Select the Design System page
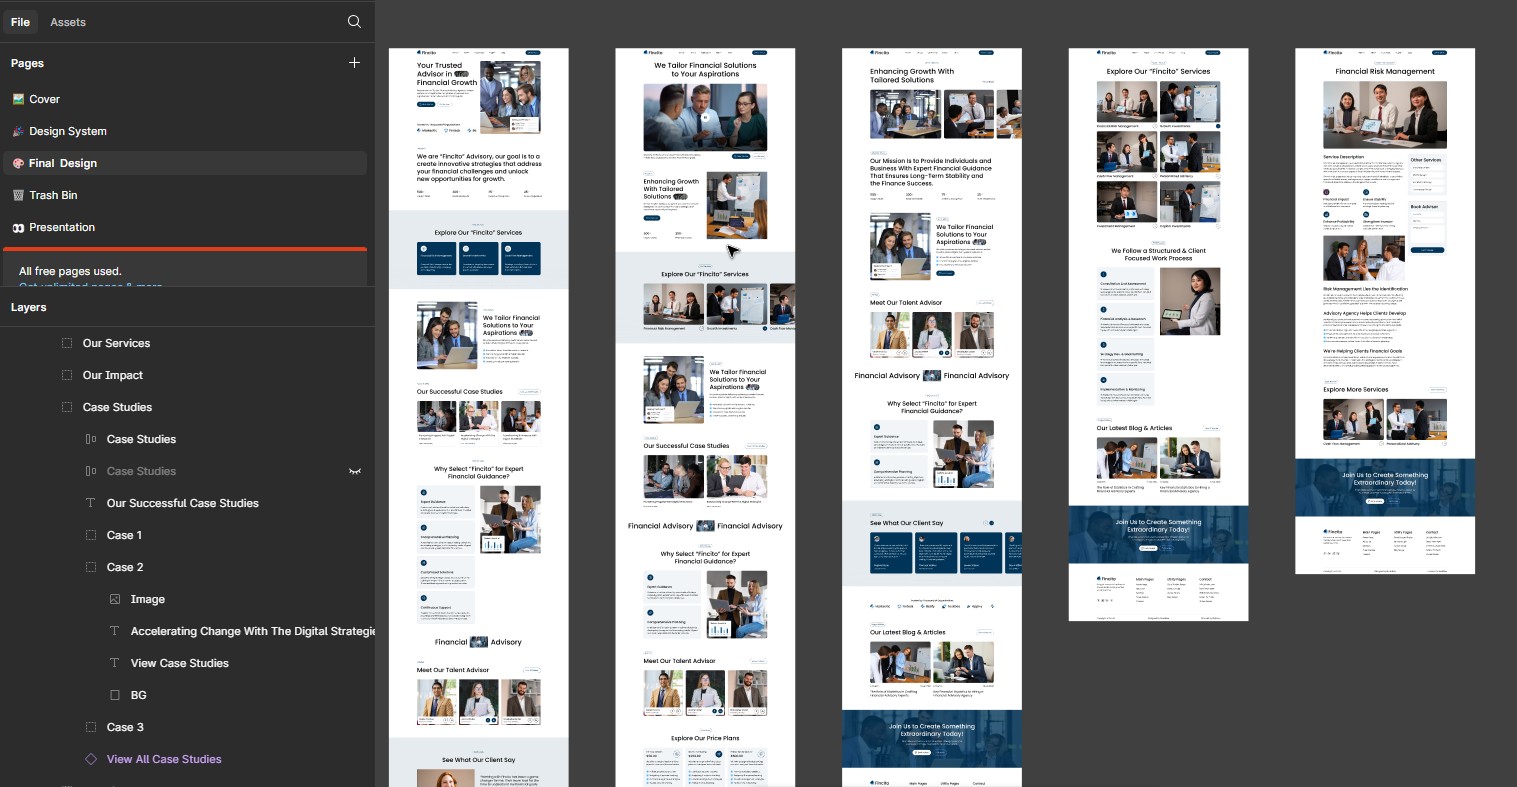The width and height of the screenshot is (1517, 787). (65, 131)
